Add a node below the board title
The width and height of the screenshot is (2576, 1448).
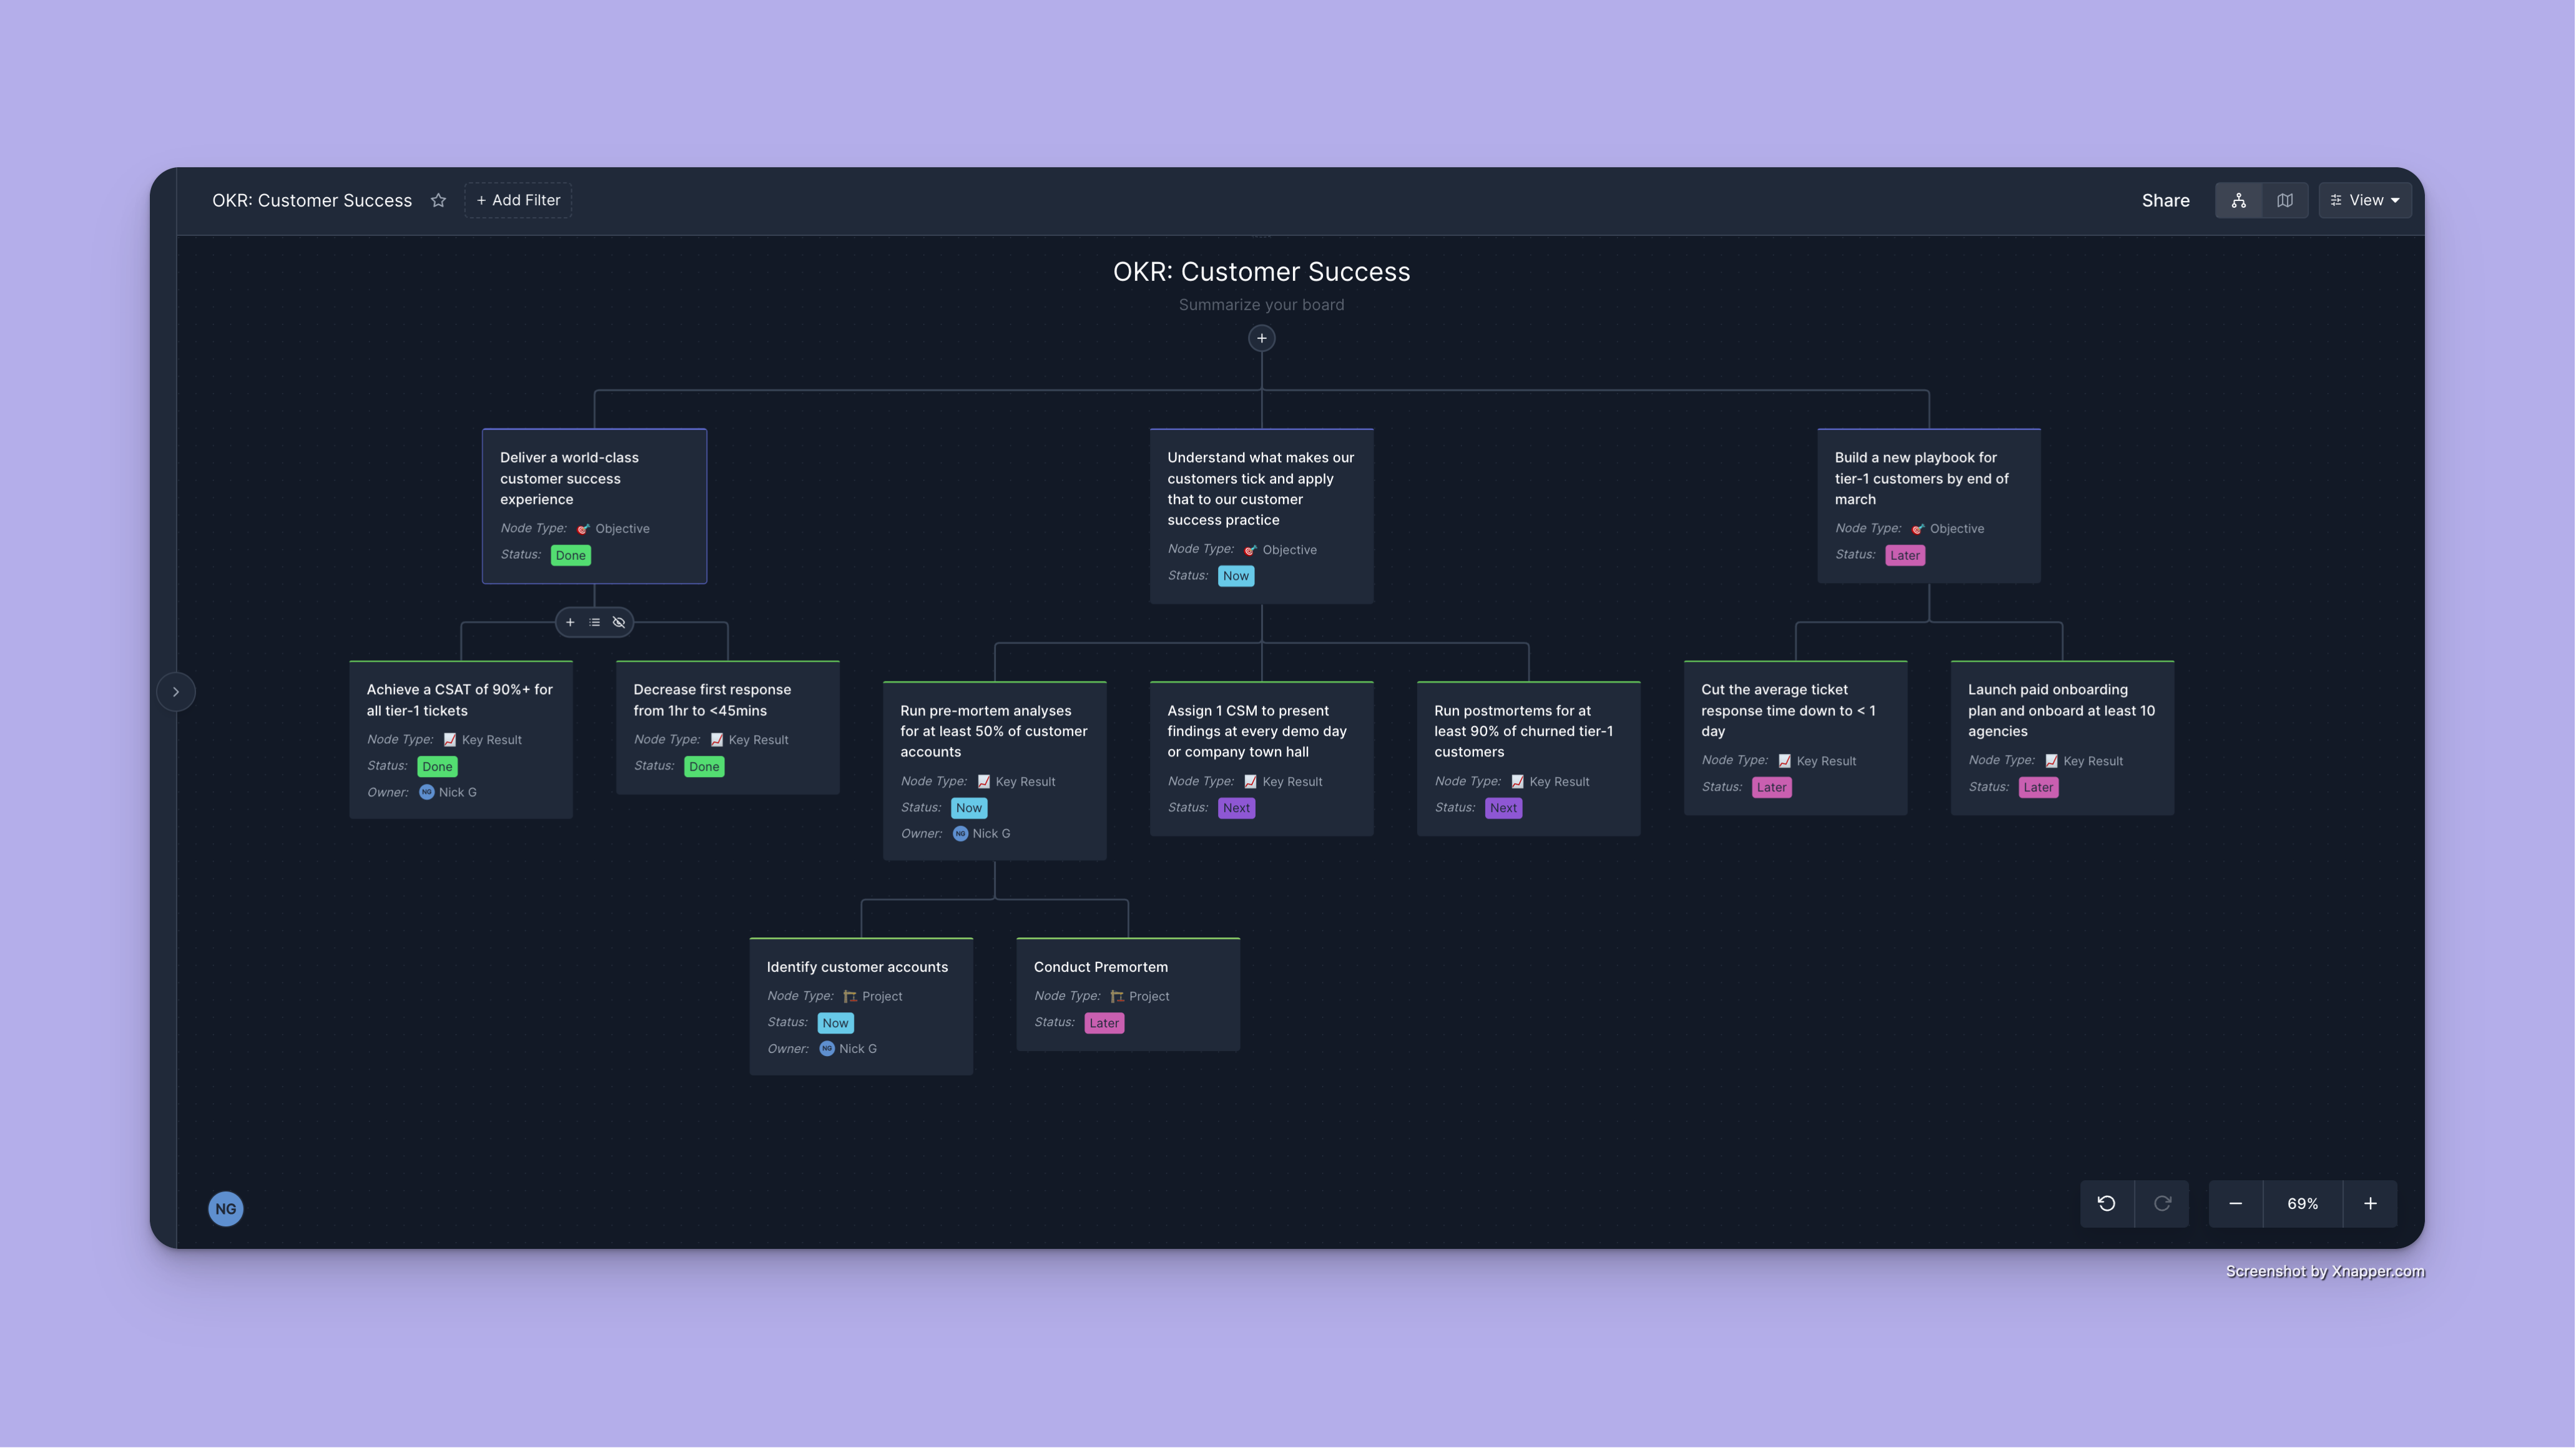point(1261,338)
